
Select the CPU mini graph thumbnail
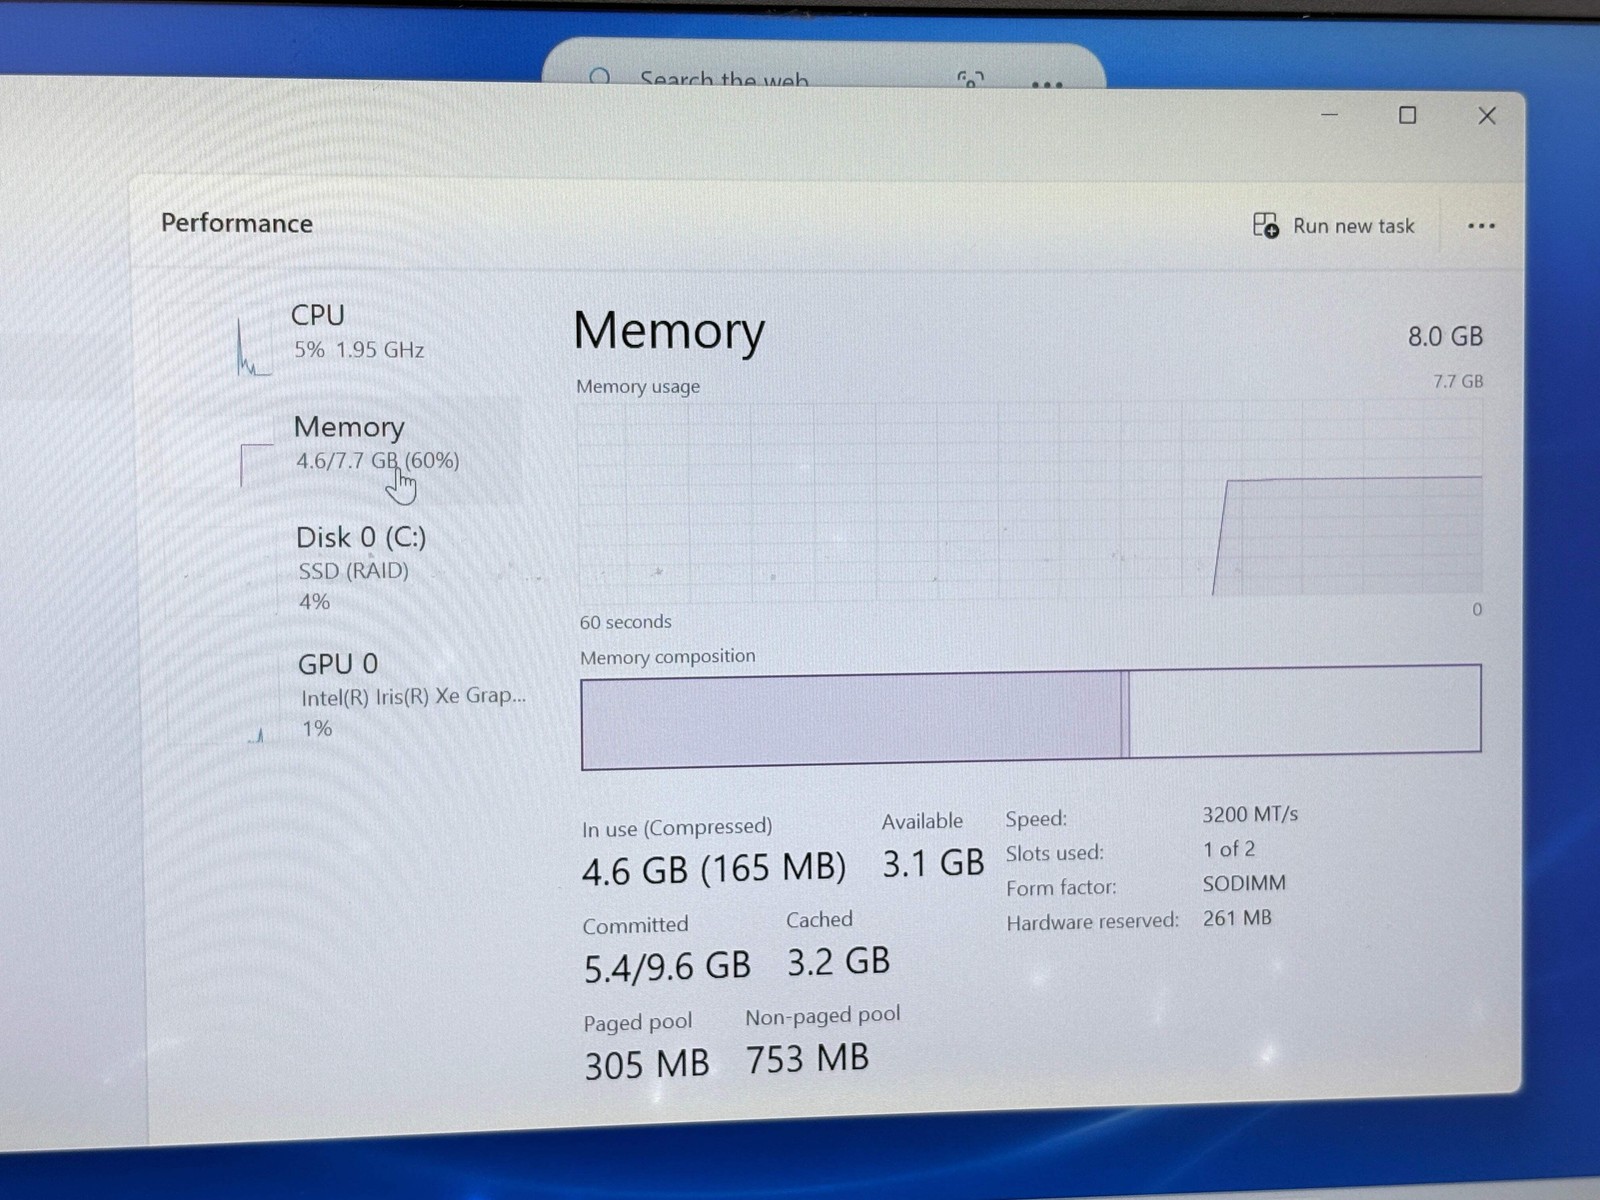coord(253,346)
